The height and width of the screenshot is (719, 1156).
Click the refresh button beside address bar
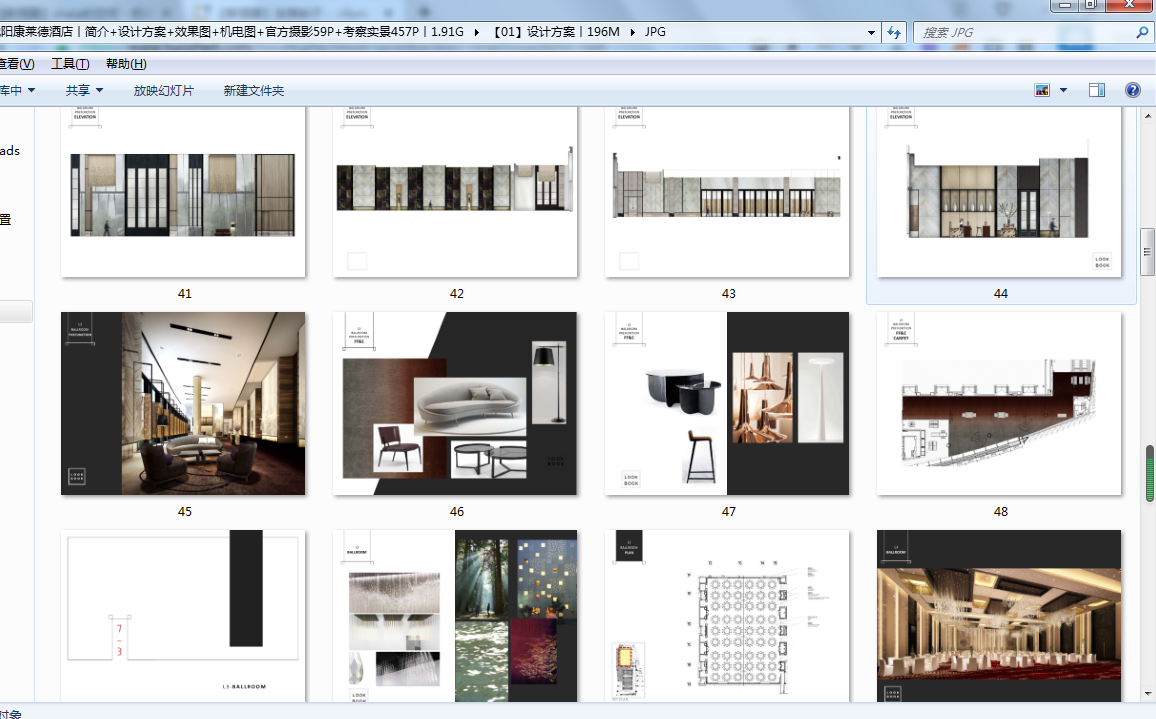894,32
